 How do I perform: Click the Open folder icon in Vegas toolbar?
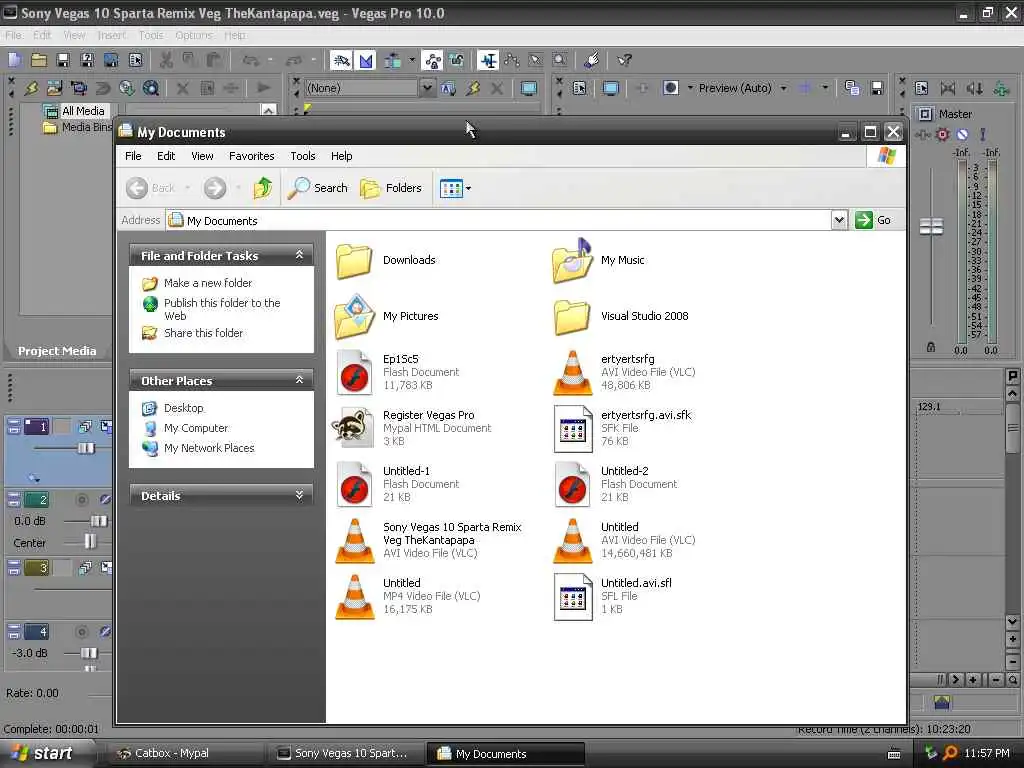click(39, 60)
